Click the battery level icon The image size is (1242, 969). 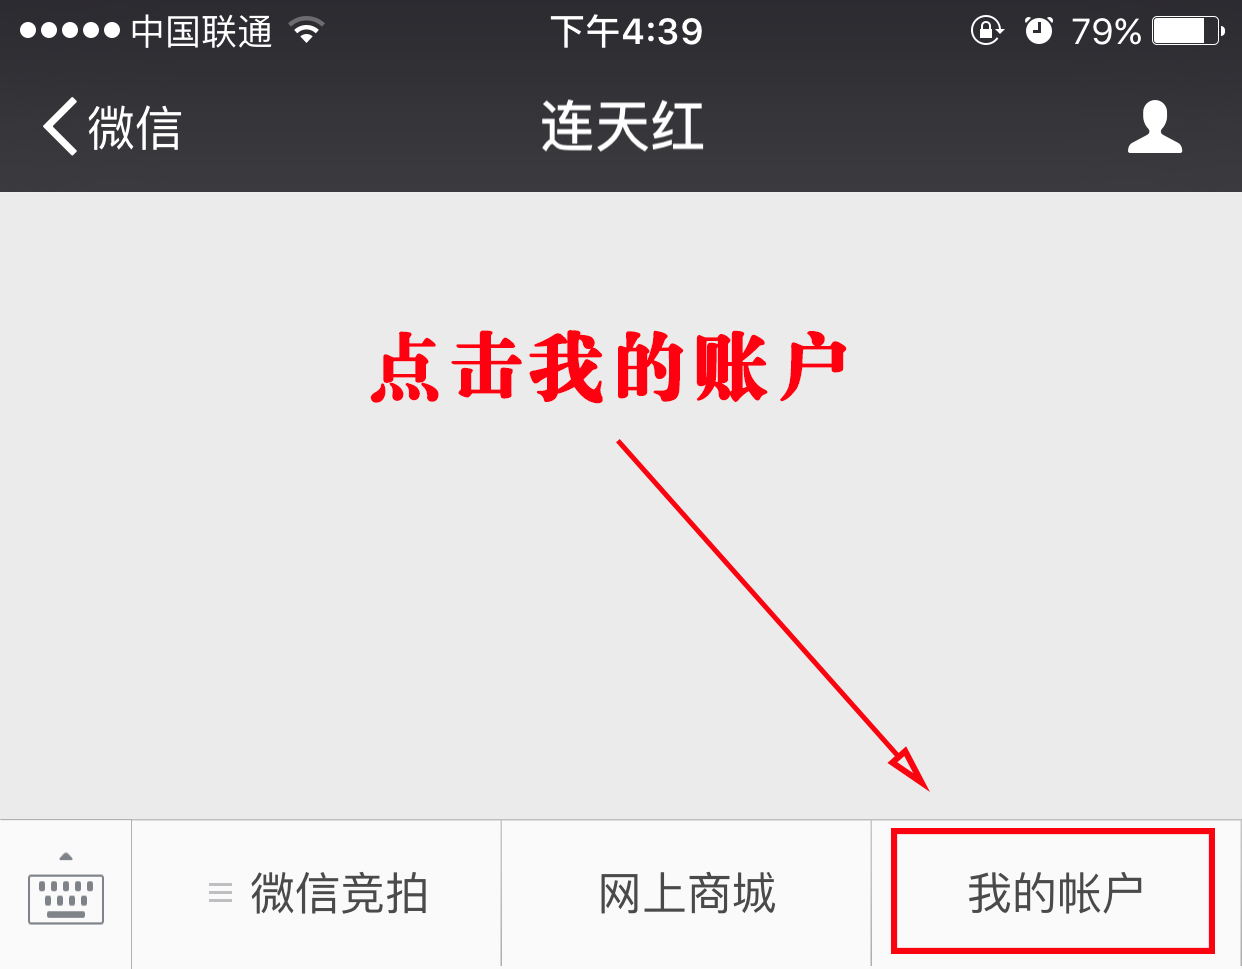point(1189,31)
